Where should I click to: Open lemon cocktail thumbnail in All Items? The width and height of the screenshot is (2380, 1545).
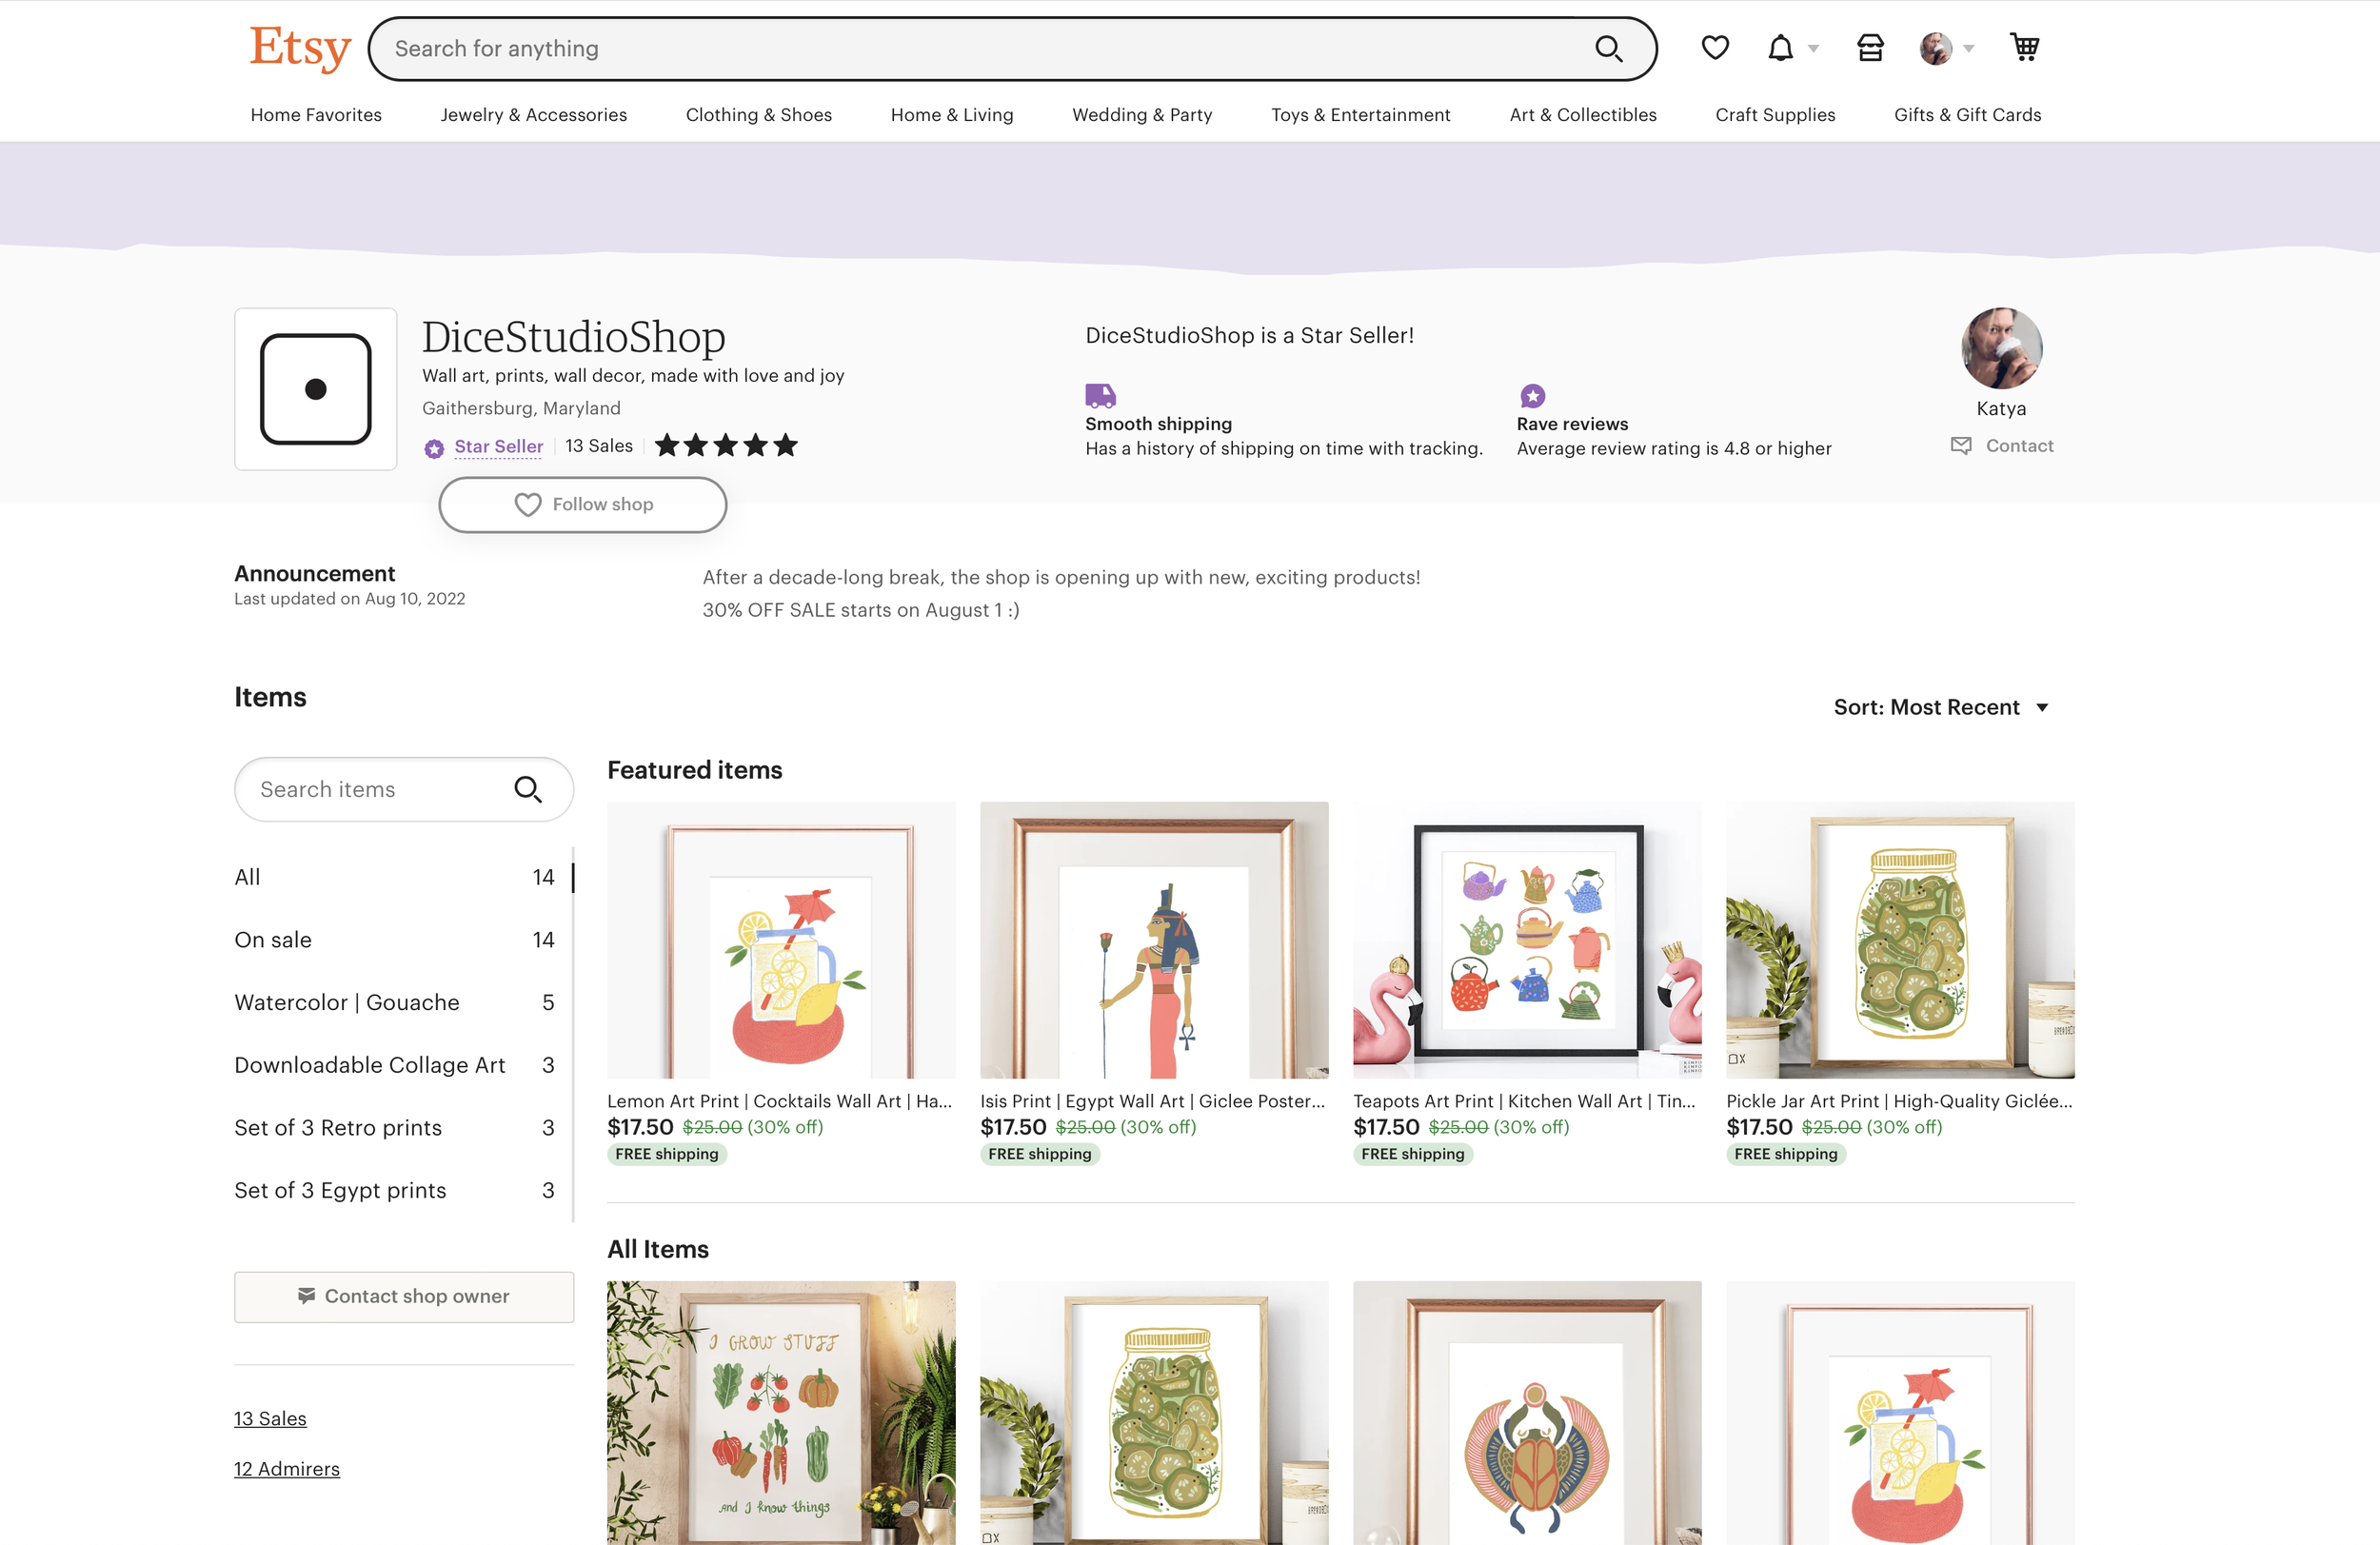tap(1900, 1413)
